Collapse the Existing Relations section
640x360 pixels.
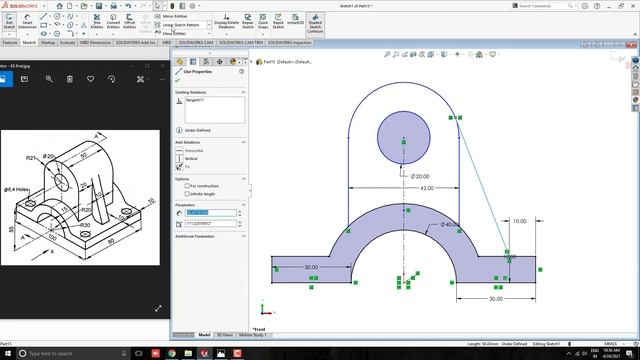pos(244,92)
